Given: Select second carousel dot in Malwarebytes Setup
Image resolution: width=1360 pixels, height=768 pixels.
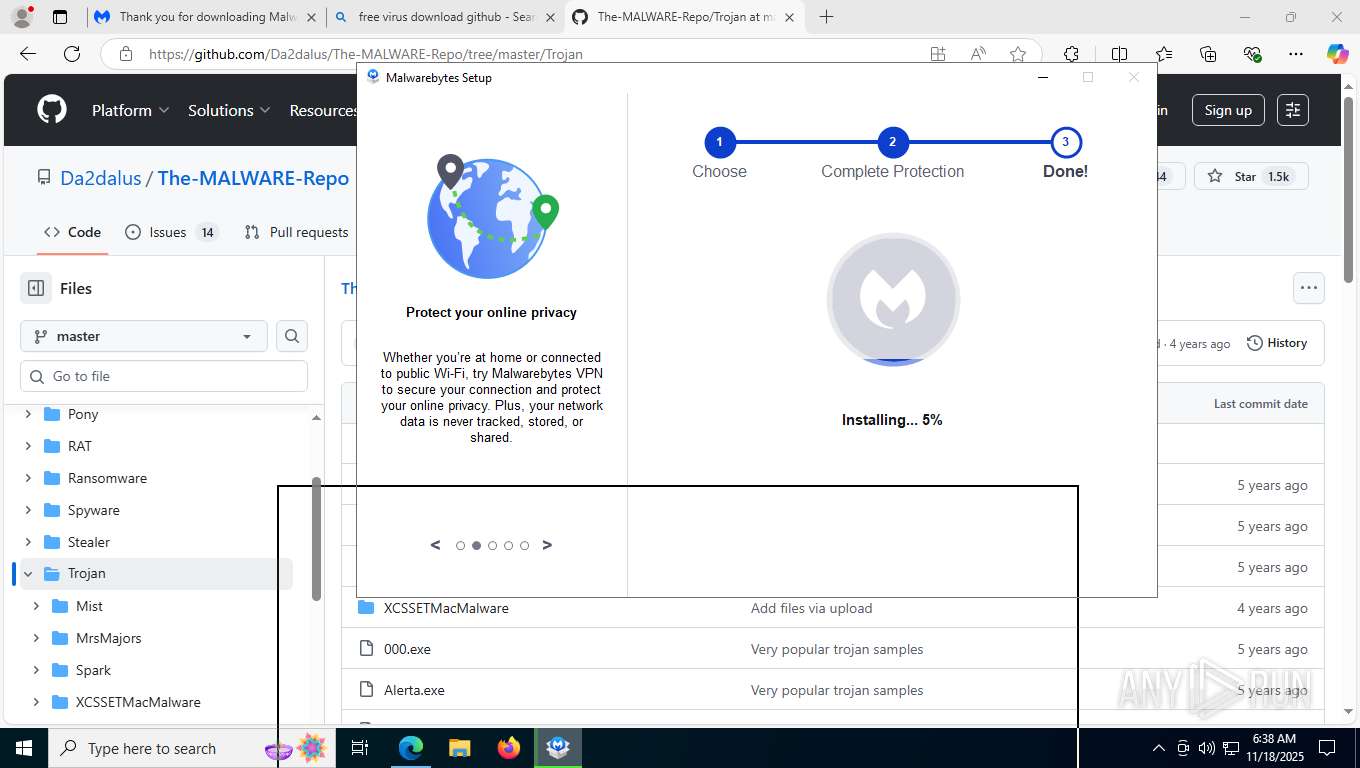Looking at the screenshot, I should [x=476, y=546].
